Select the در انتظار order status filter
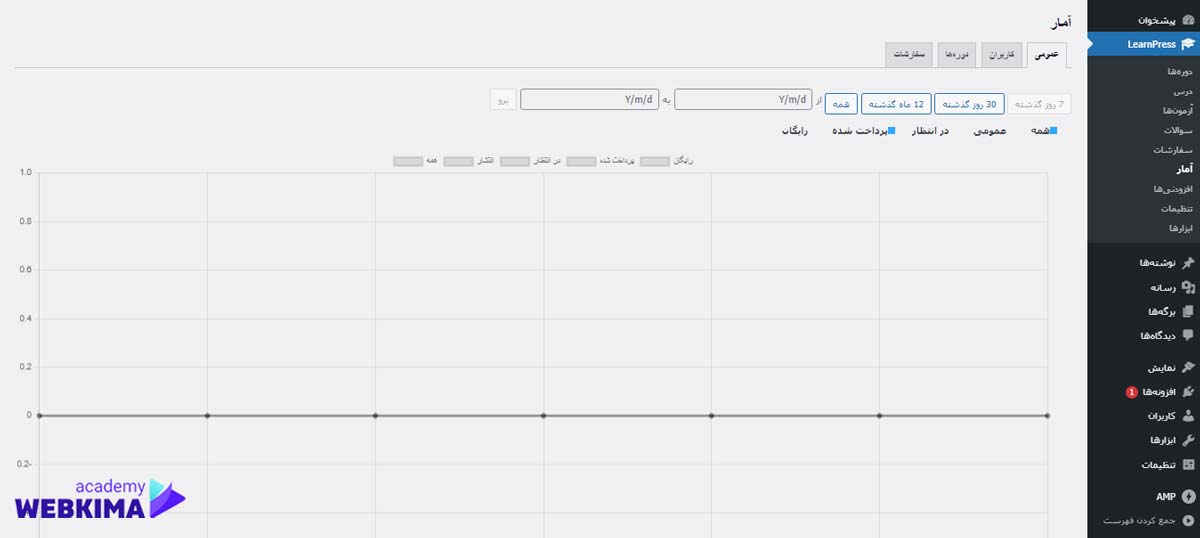 tap(930, 131)
